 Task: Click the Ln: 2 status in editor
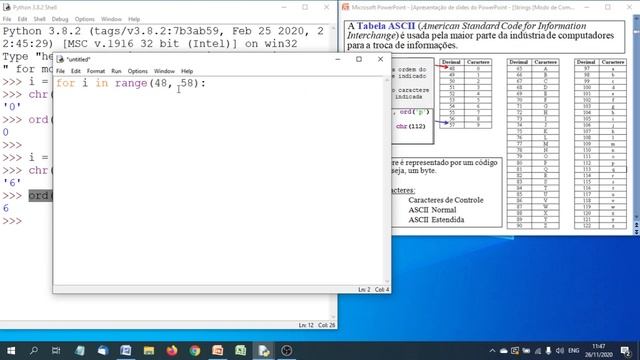[x=364, y=289]
